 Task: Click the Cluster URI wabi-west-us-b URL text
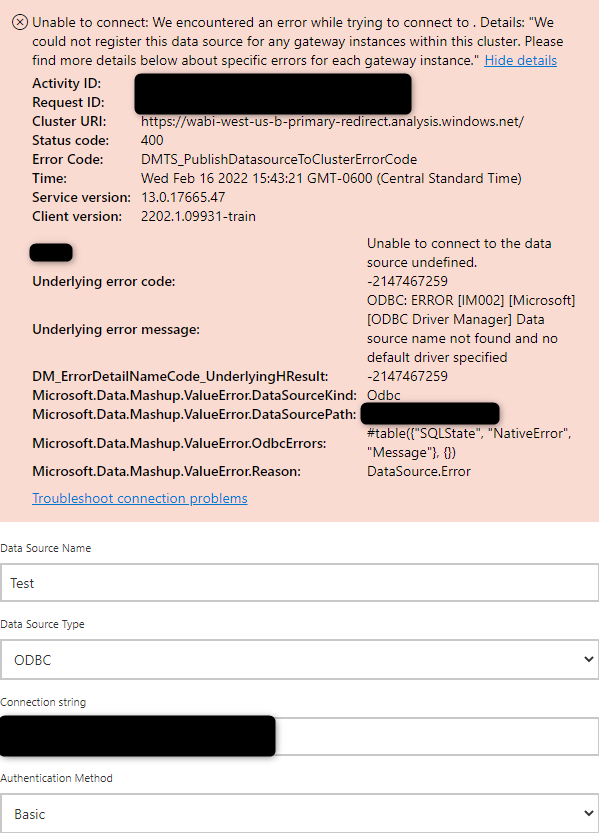click(x=332, y=122)
